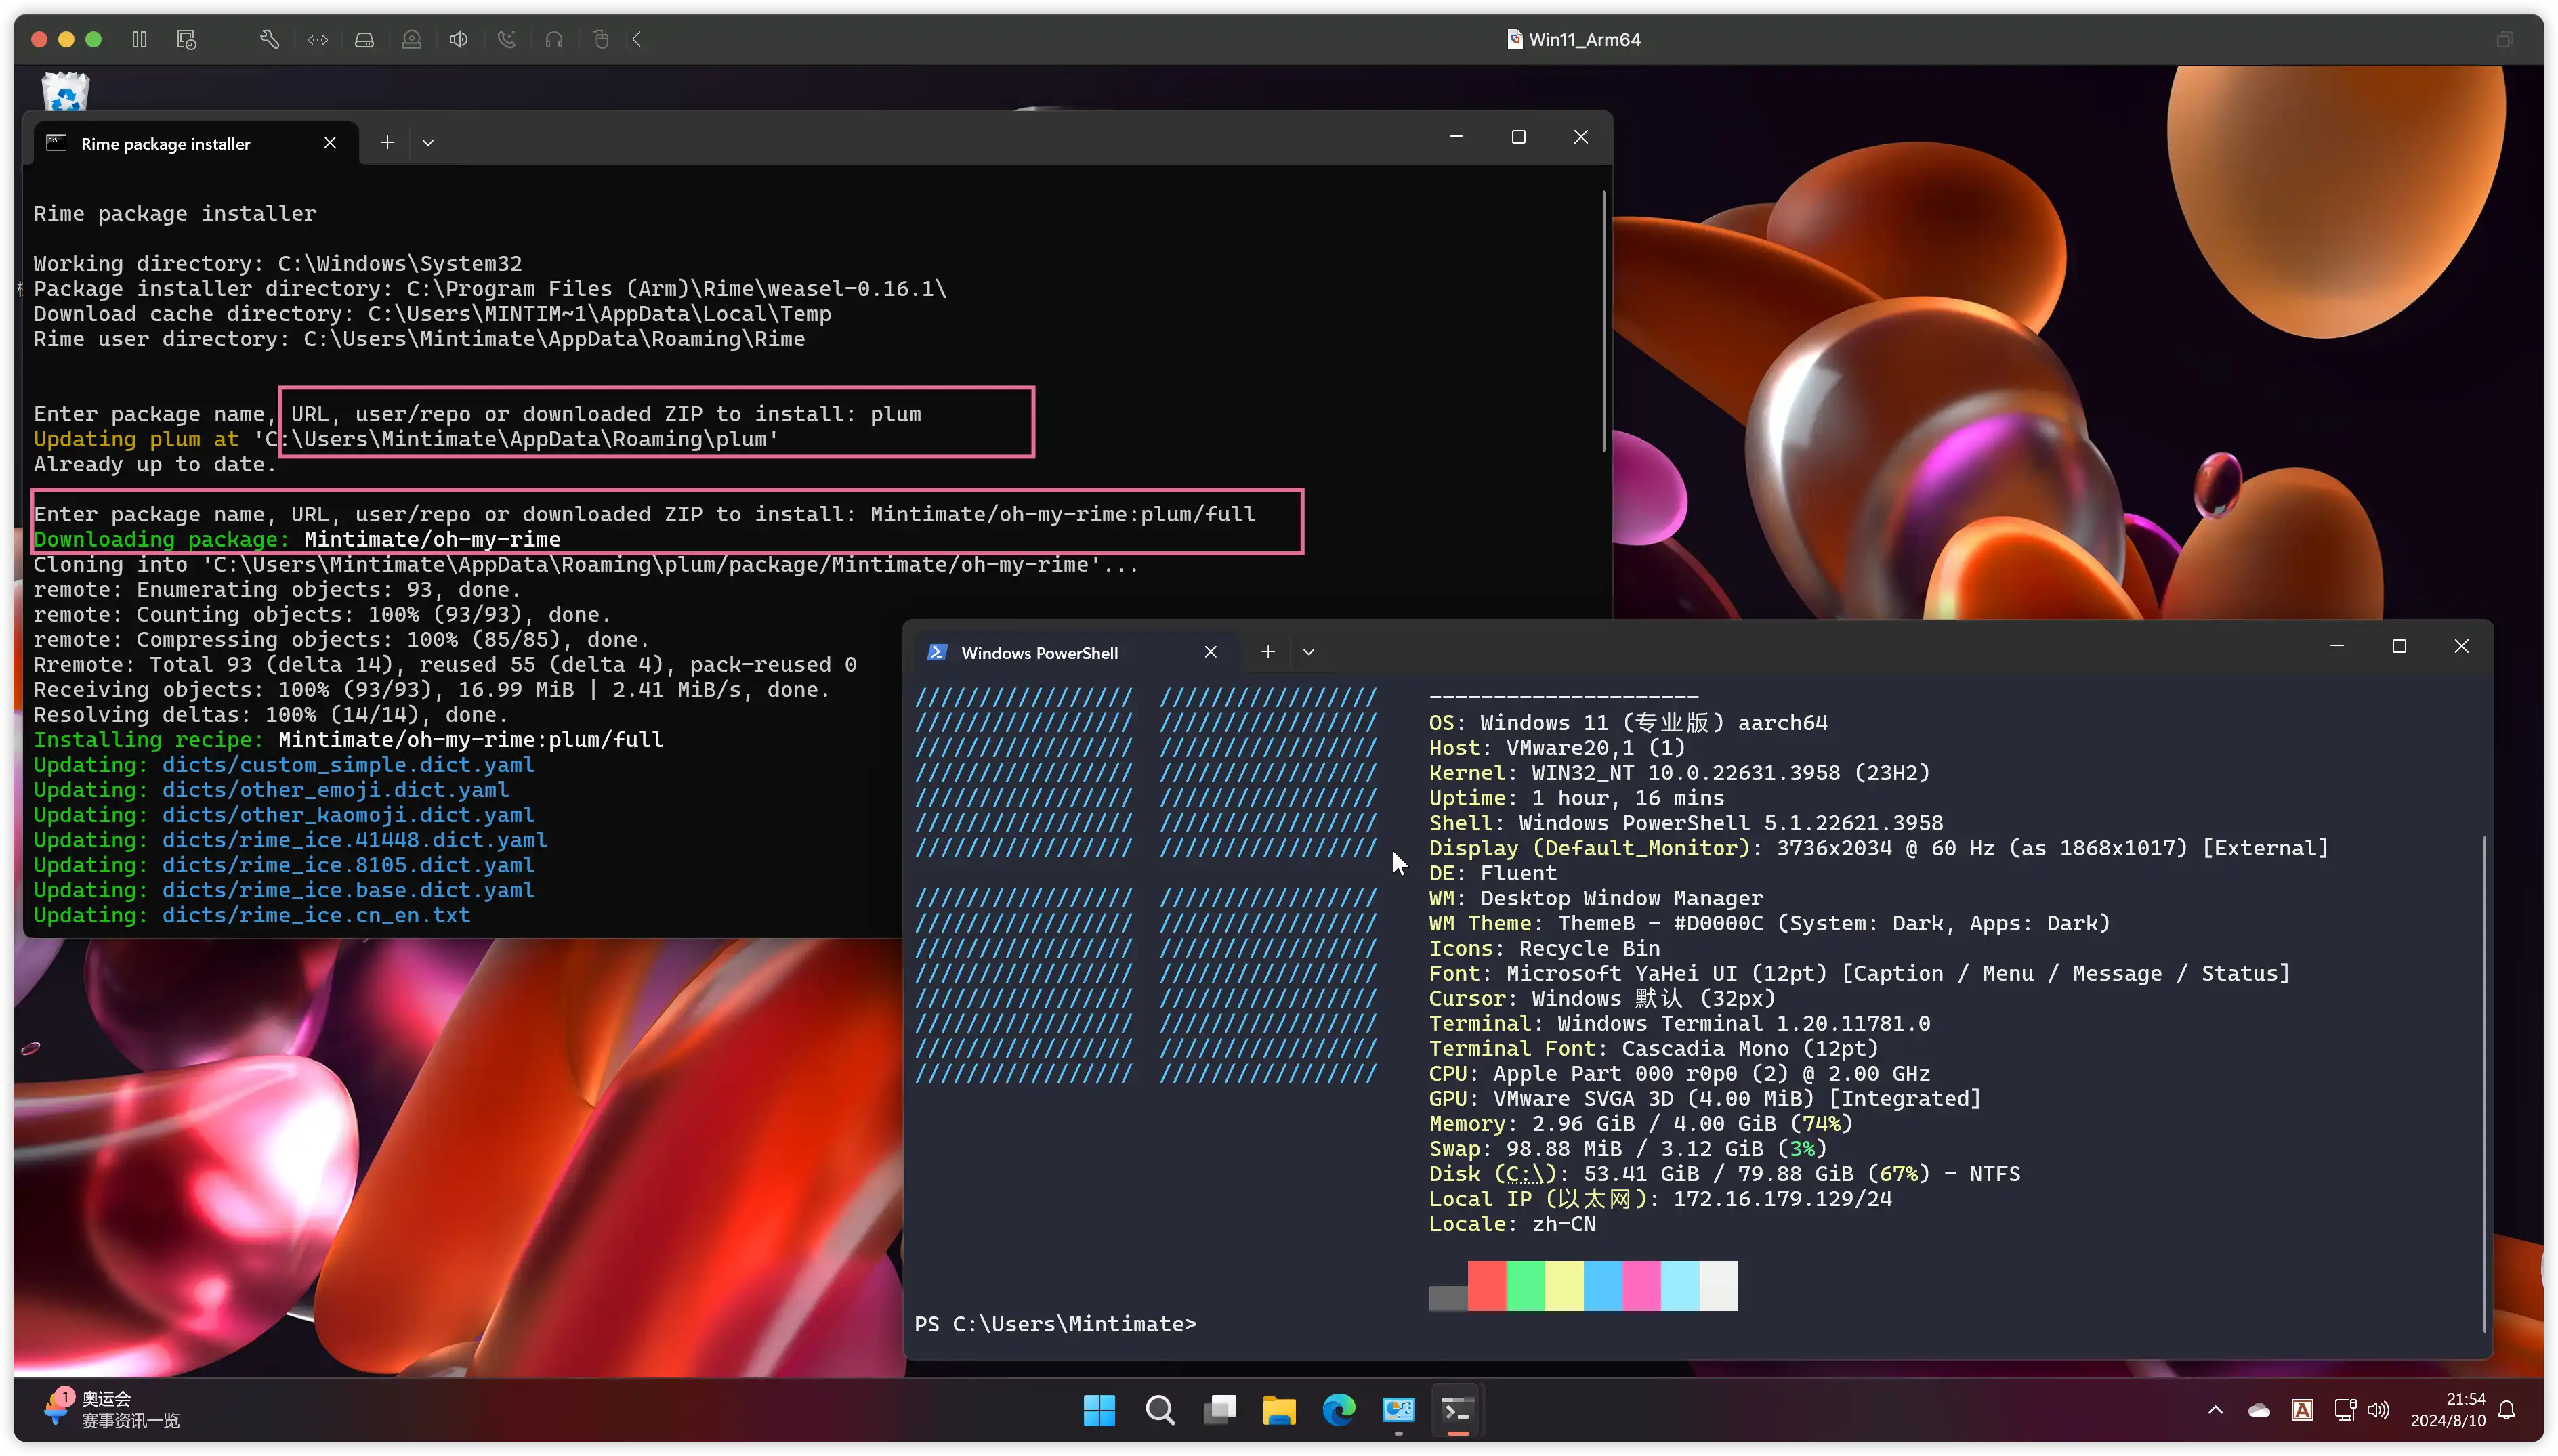Add a new tab in Rime terminal window
2558x1456 pixels.
(x=387, y=143)
